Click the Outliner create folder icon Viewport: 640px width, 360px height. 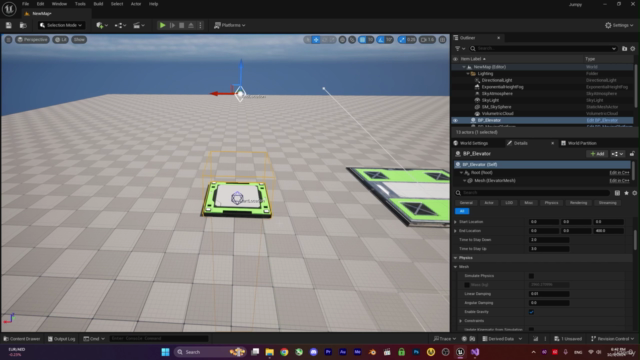624,49
